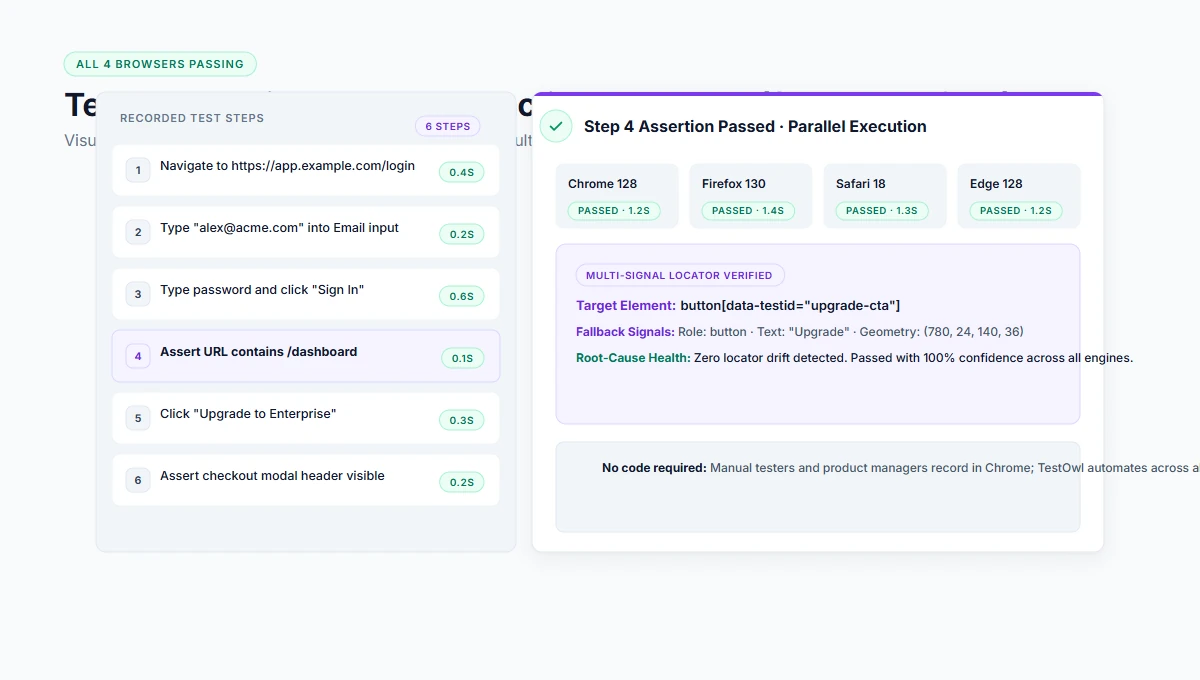Open the Chrome 128 result card
Screen dimensions: 1200x680
pyautogui.click(x=617, y=196)
